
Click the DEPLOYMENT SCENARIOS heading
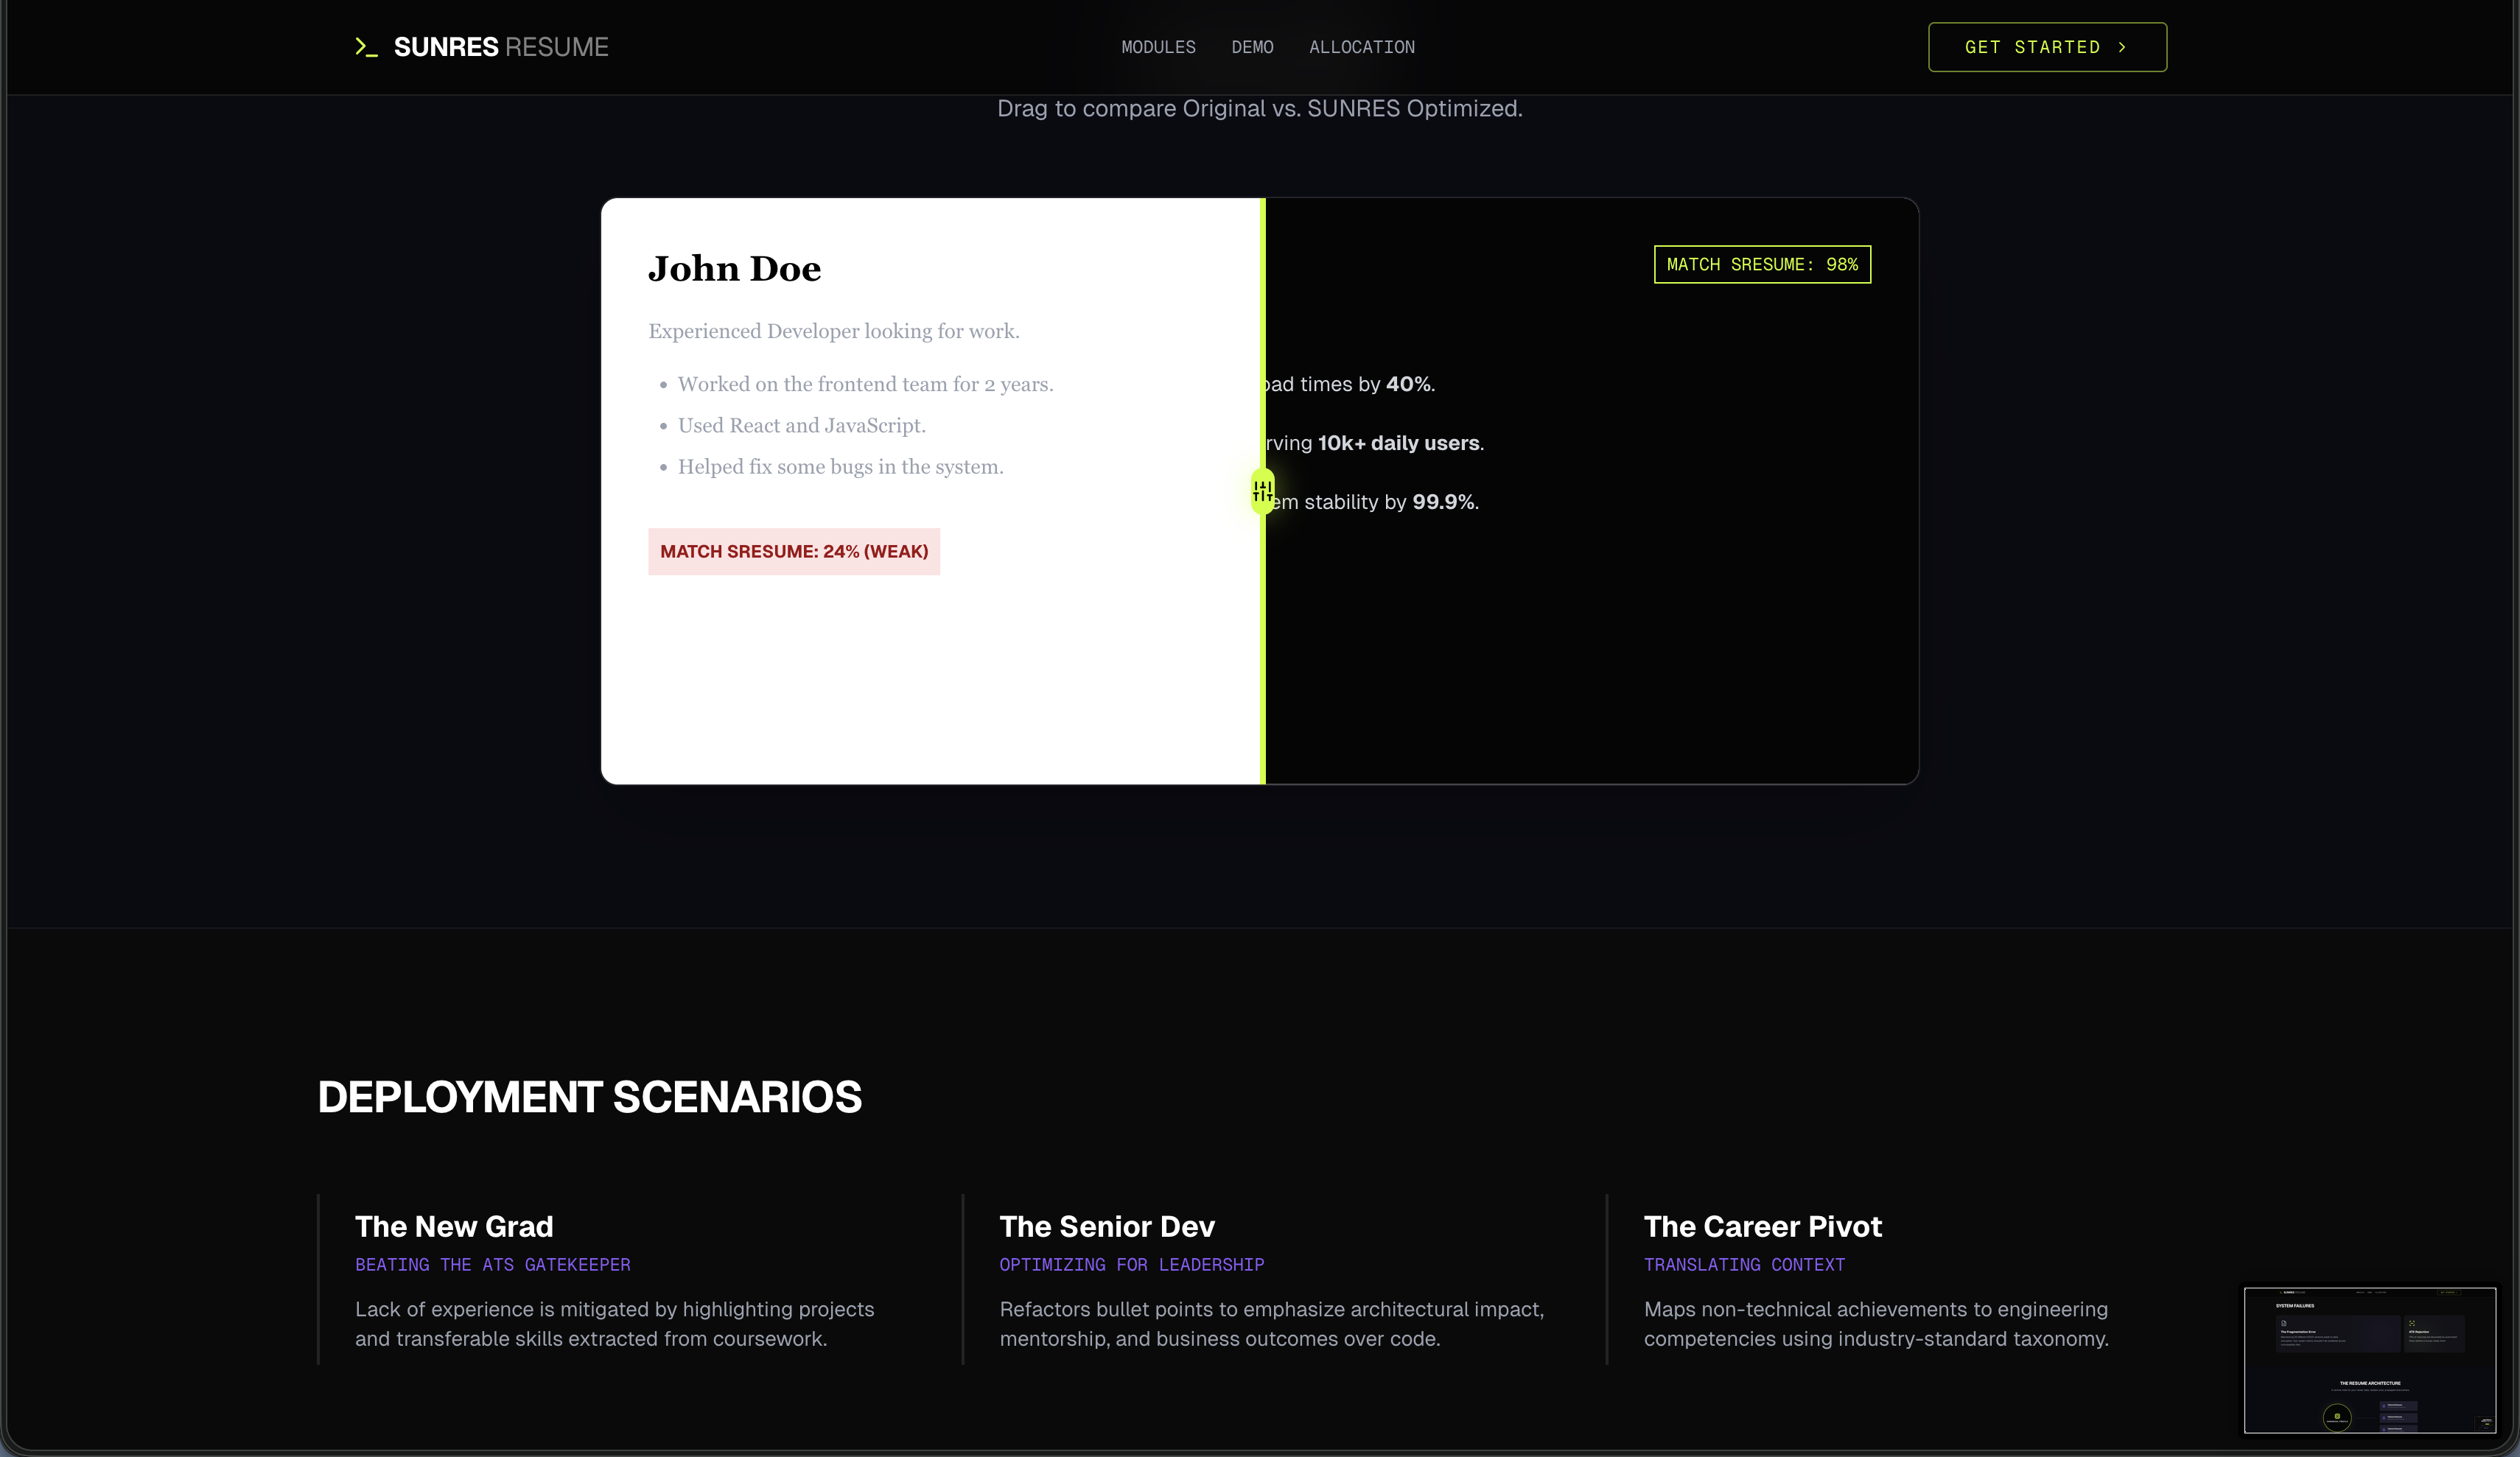[589, 1097]
